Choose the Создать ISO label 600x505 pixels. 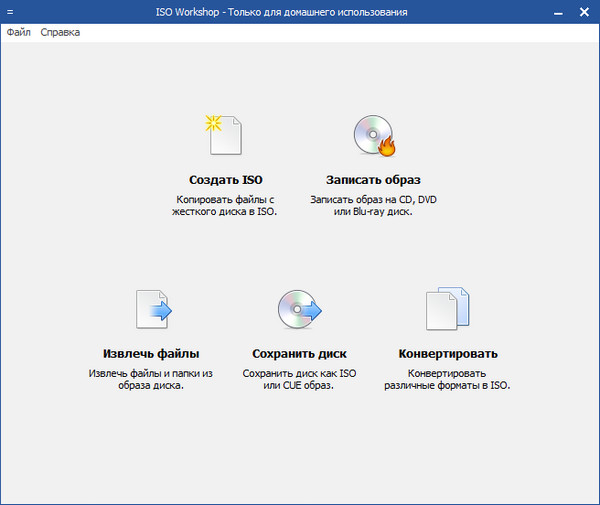(225, 181)
